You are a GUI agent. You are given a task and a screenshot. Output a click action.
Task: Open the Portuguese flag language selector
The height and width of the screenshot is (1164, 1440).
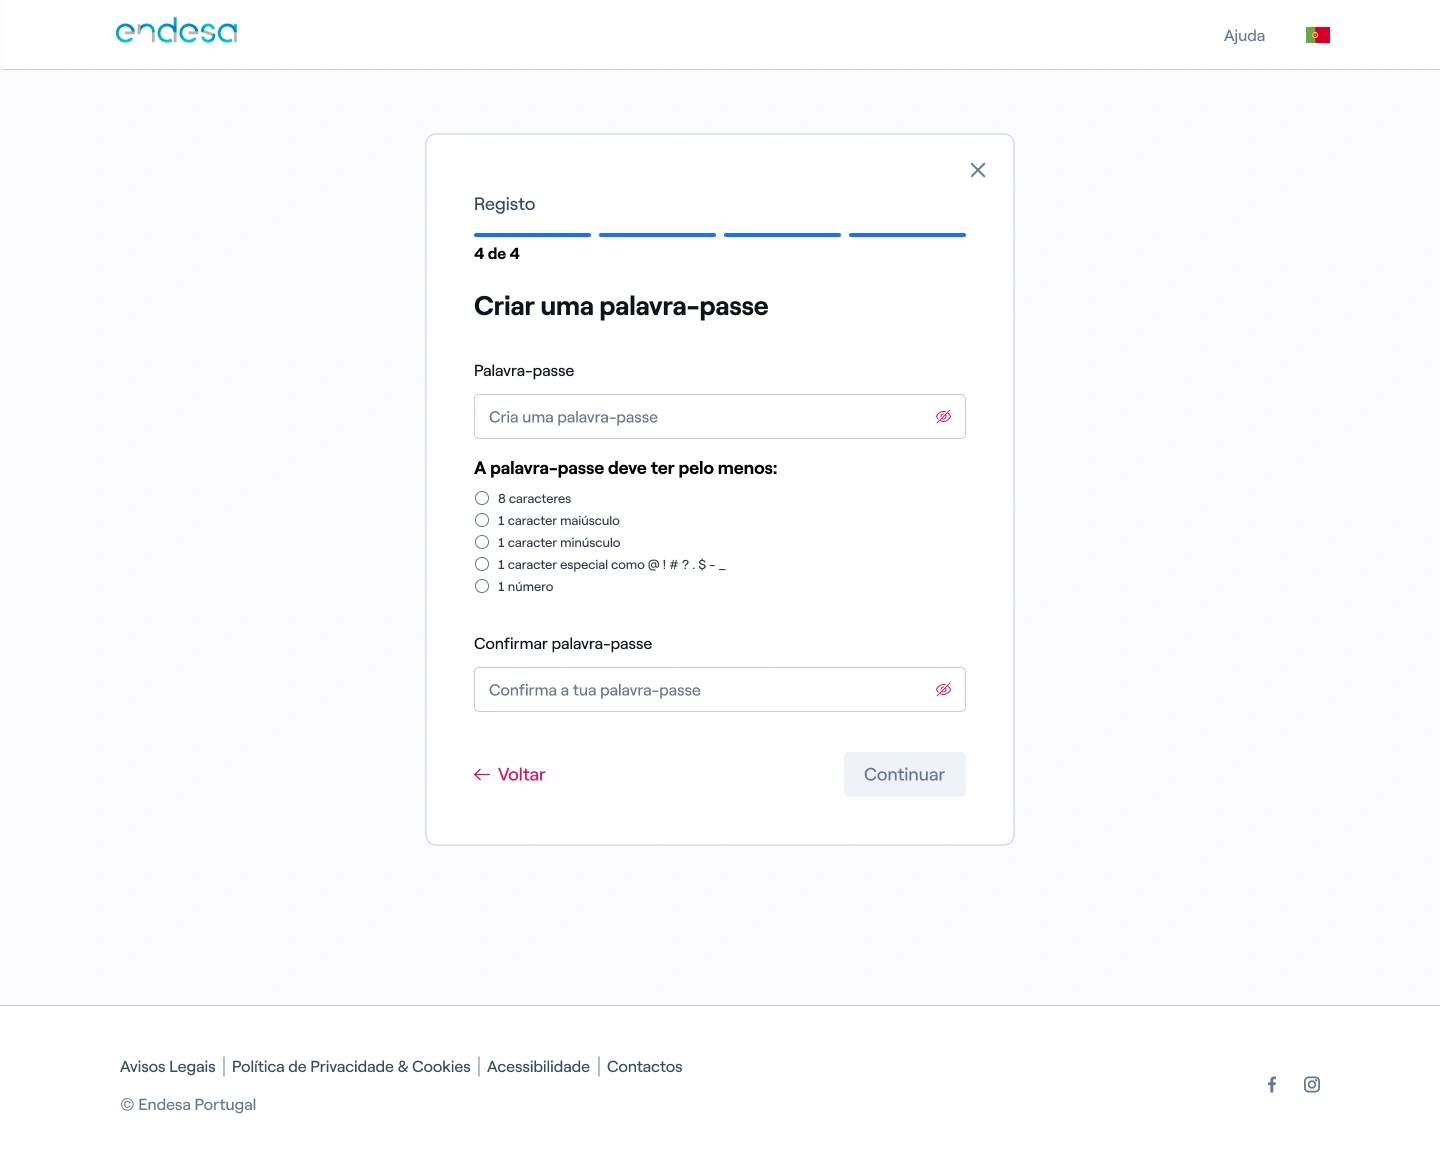click(1317, 35)
